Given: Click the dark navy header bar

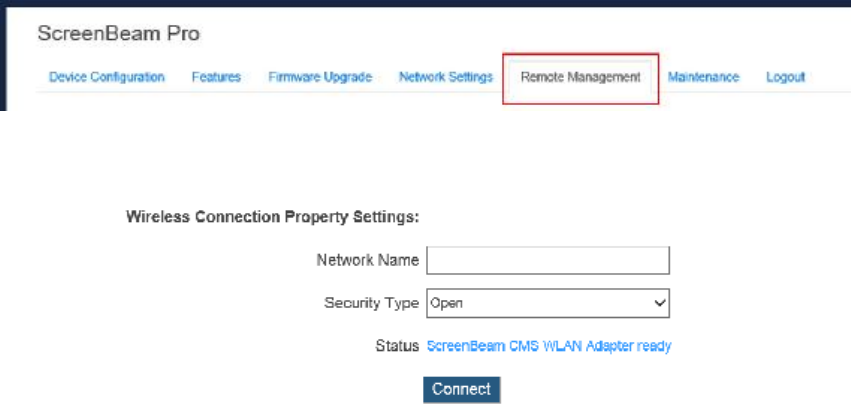Looking at the screenshot, I should pos(426,3).
